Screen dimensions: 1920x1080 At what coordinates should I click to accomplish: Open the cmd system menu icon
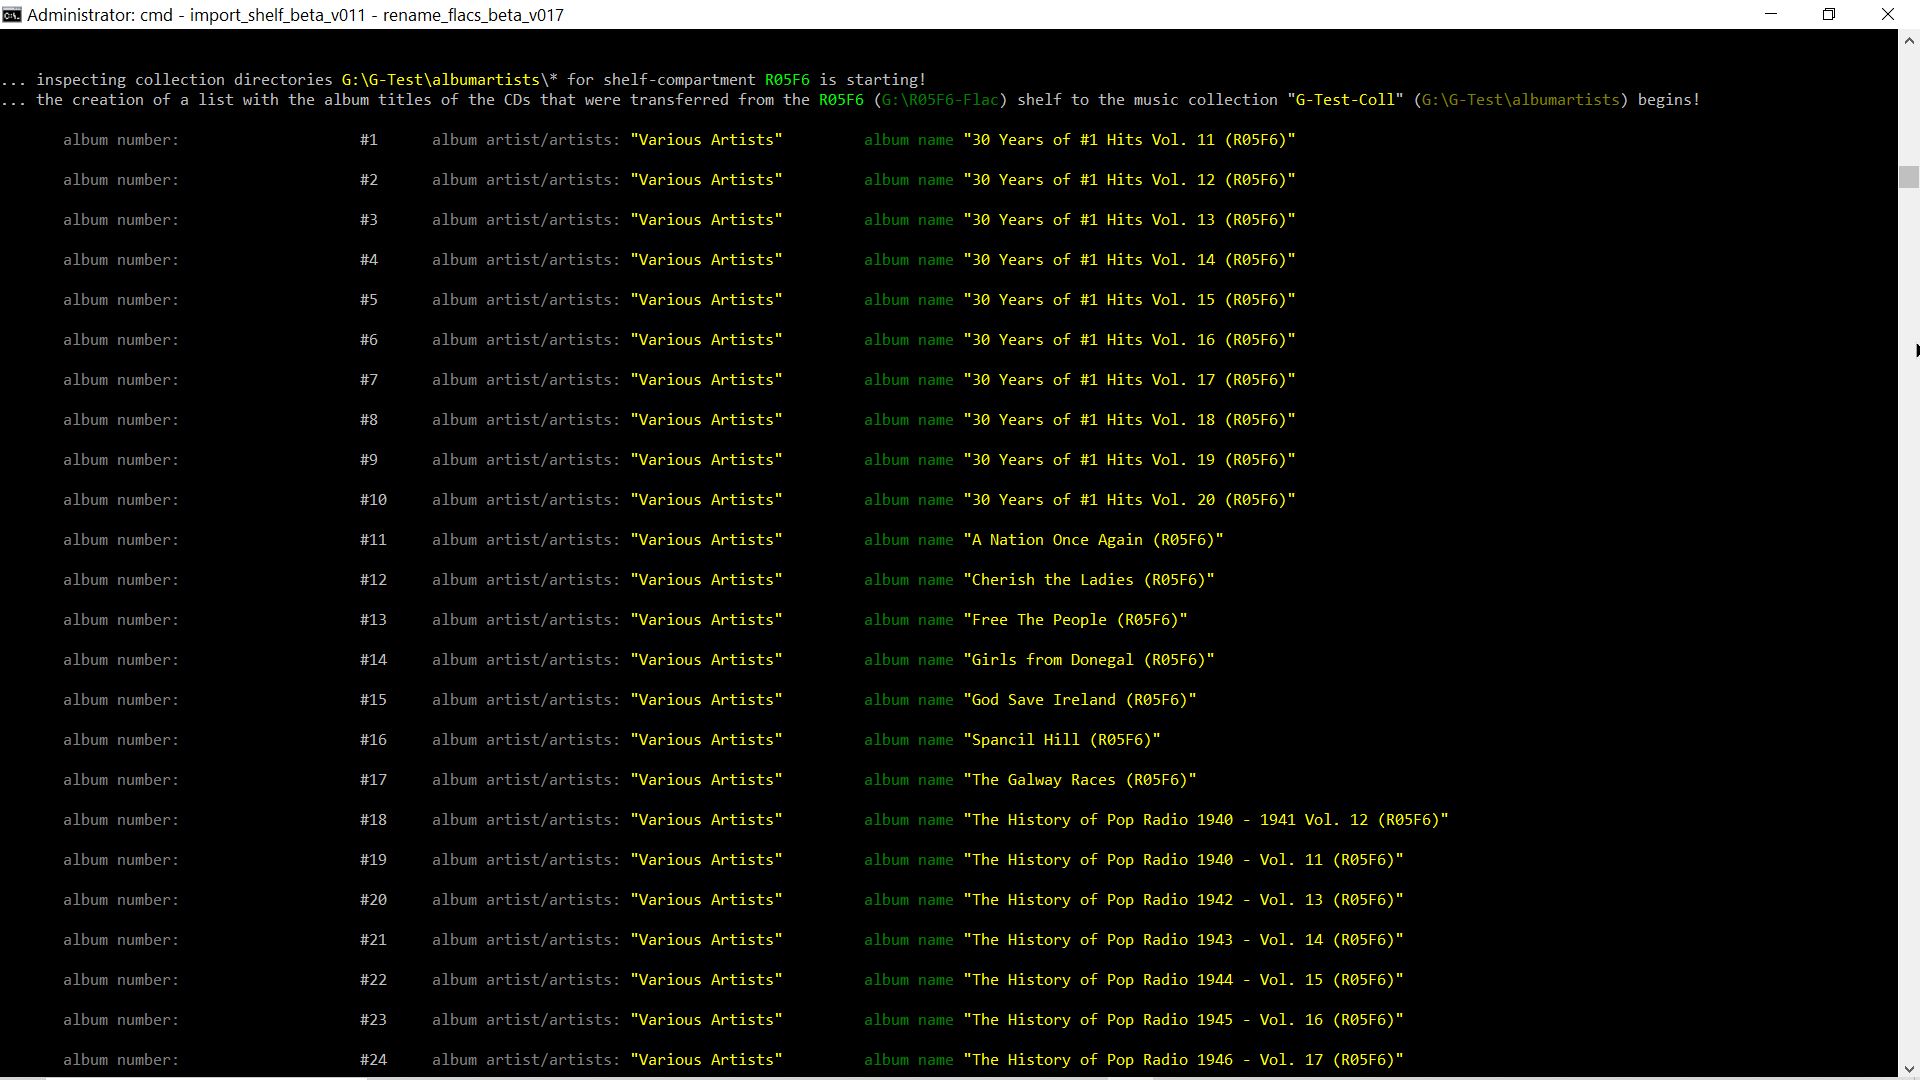tap(12, 14)
